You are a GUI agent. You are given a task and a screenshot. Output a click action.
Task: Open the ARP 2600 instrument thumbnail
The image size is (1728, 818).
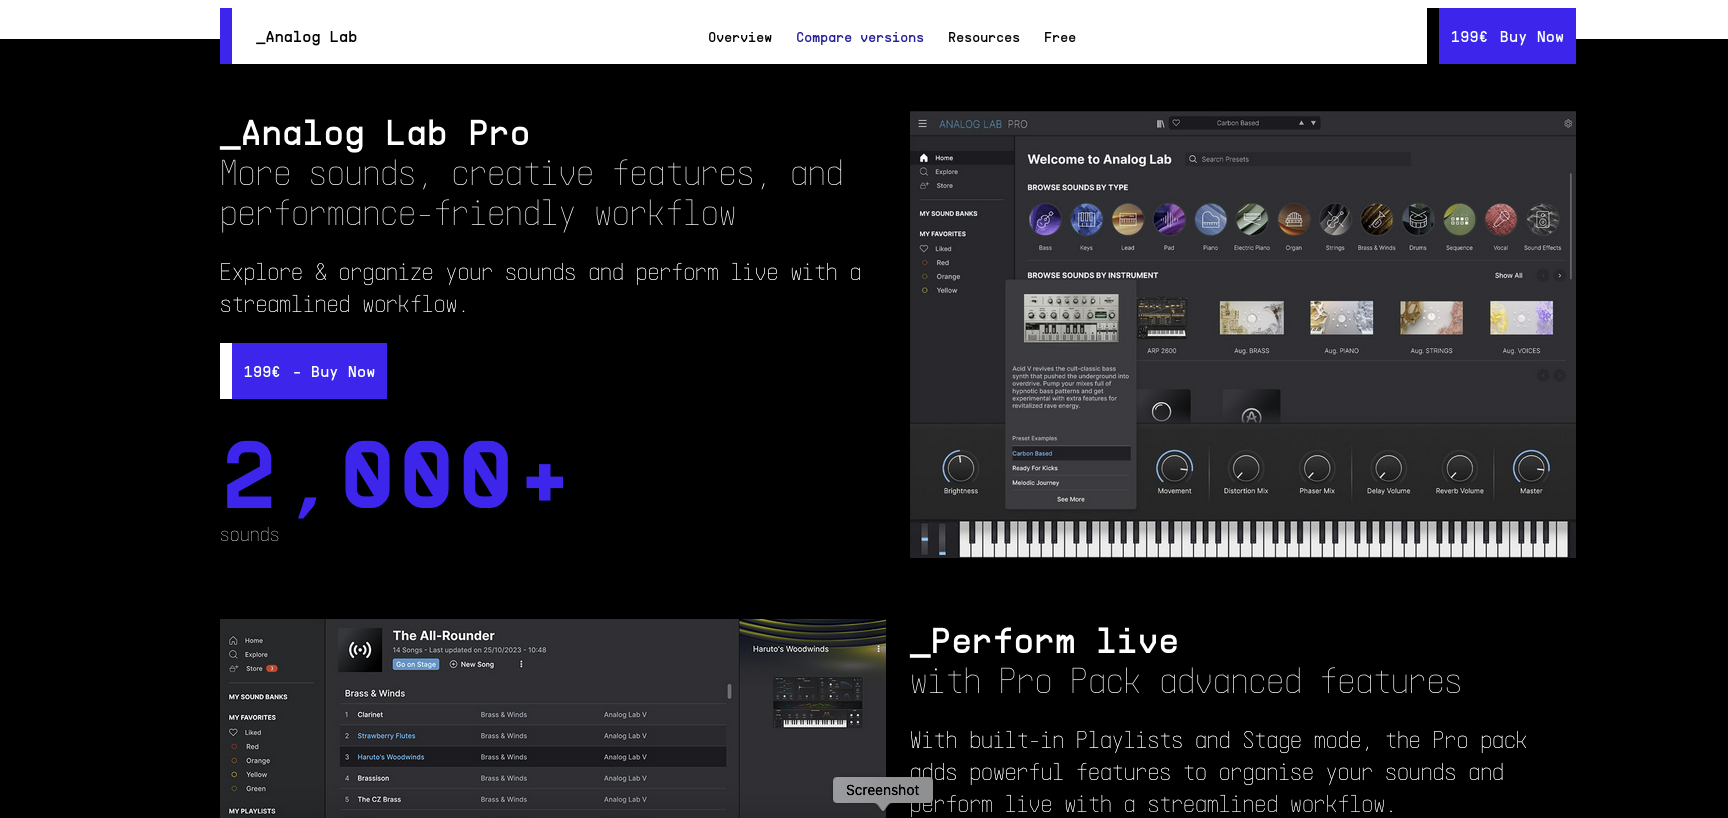(1162, 319)
